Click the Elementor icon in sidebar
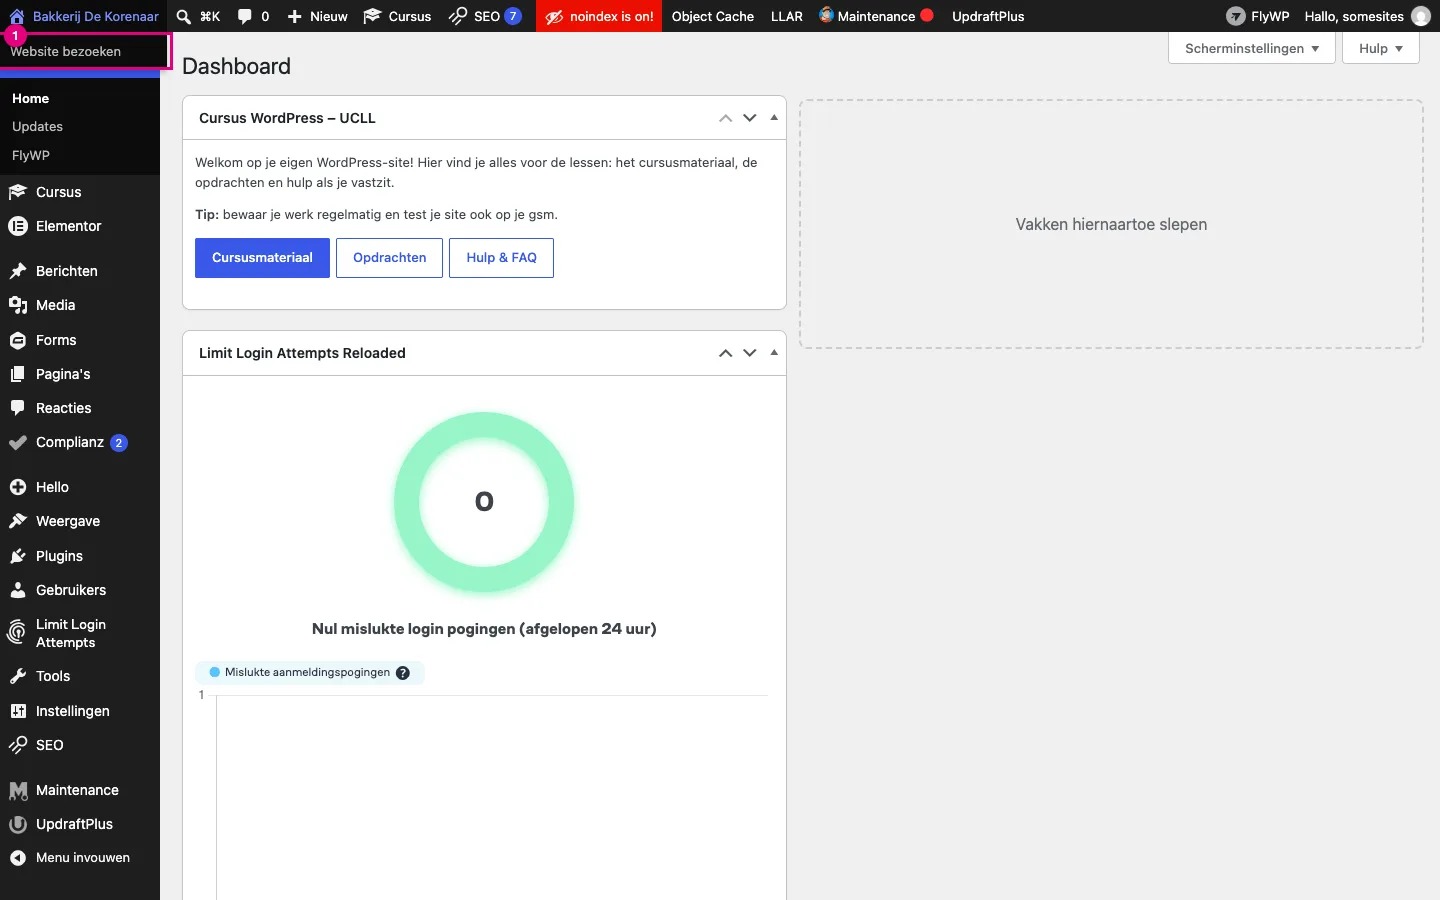The width and height of the screenshot is (1440, 900). [18, 226]
